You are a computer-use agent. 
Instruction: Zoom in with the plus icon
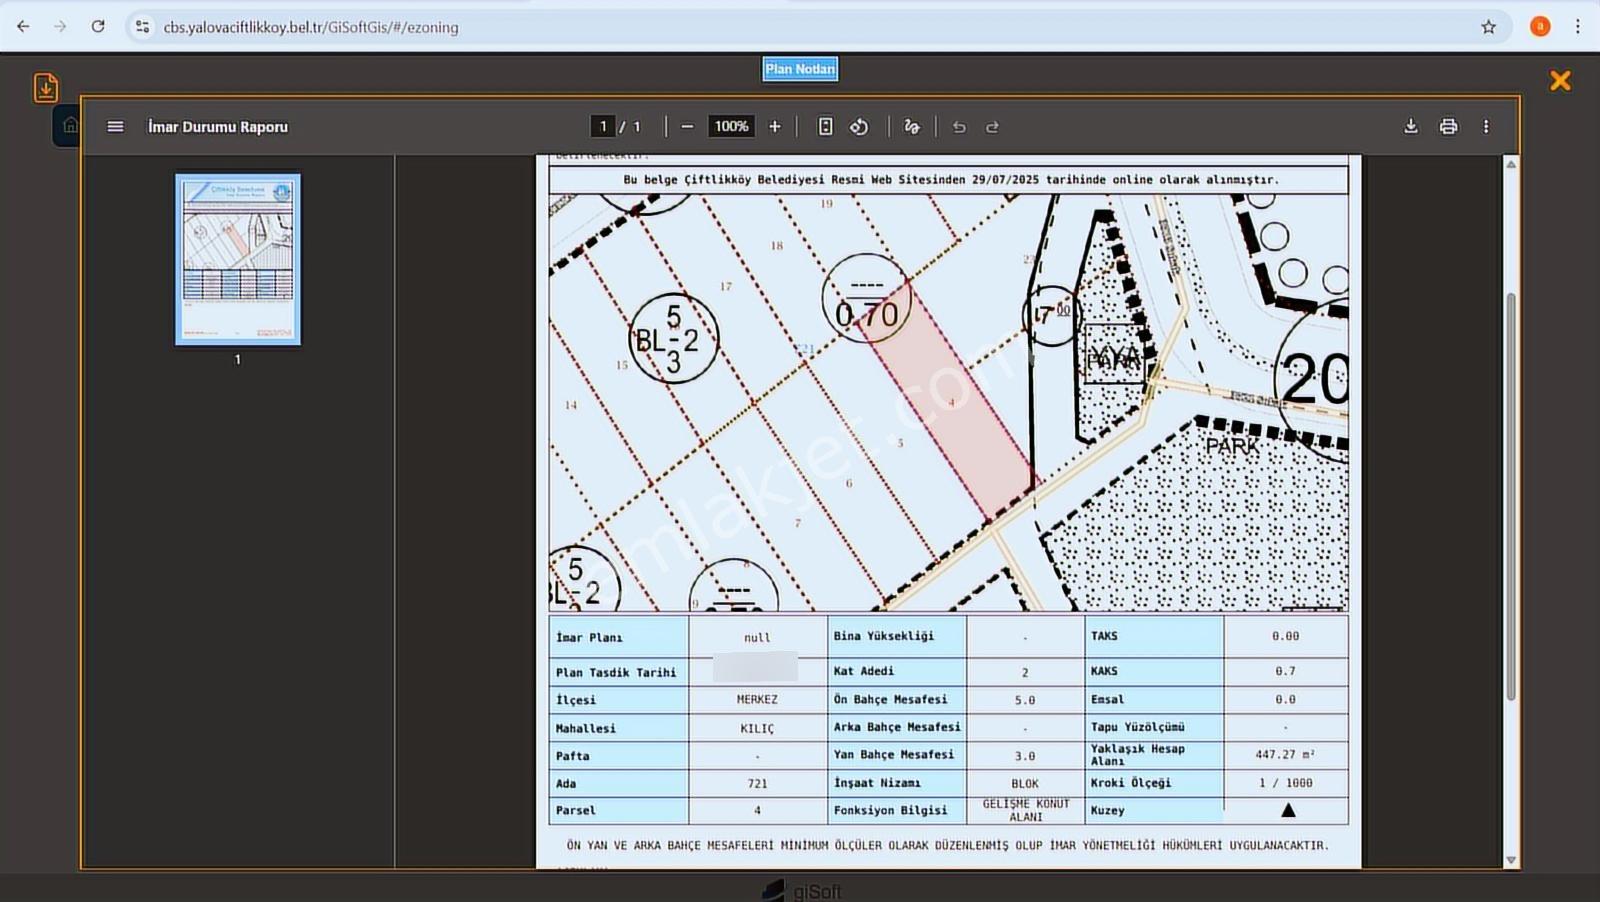pyautogui.click(x=774, y=127)
